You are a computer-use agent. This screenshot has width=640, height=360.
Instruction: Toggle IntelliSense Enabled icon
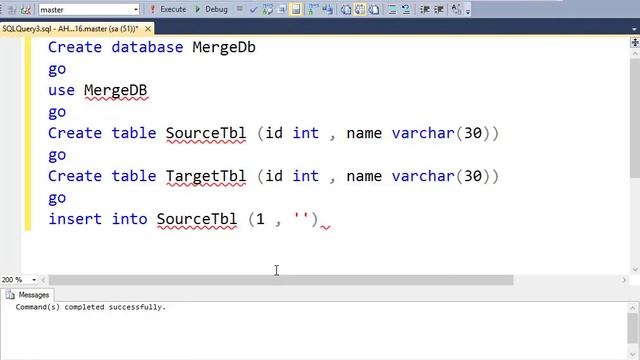296,9
